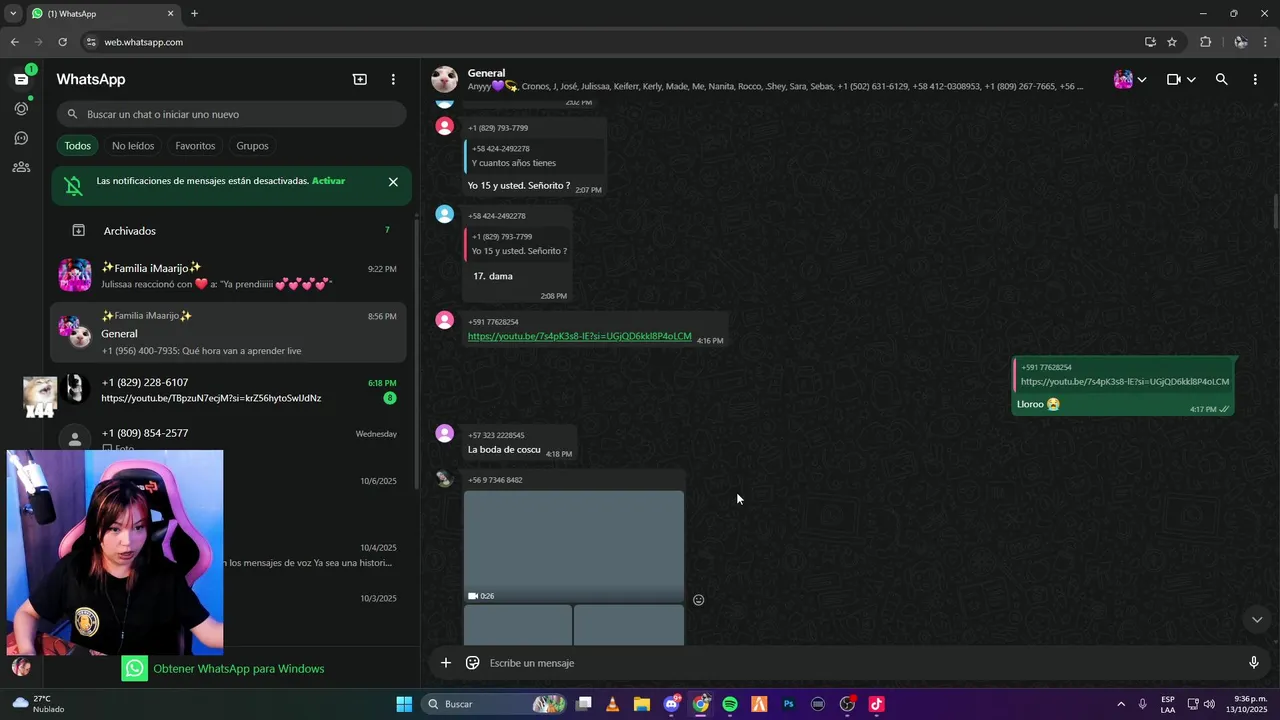Open General group info from header title

point(486,73)
